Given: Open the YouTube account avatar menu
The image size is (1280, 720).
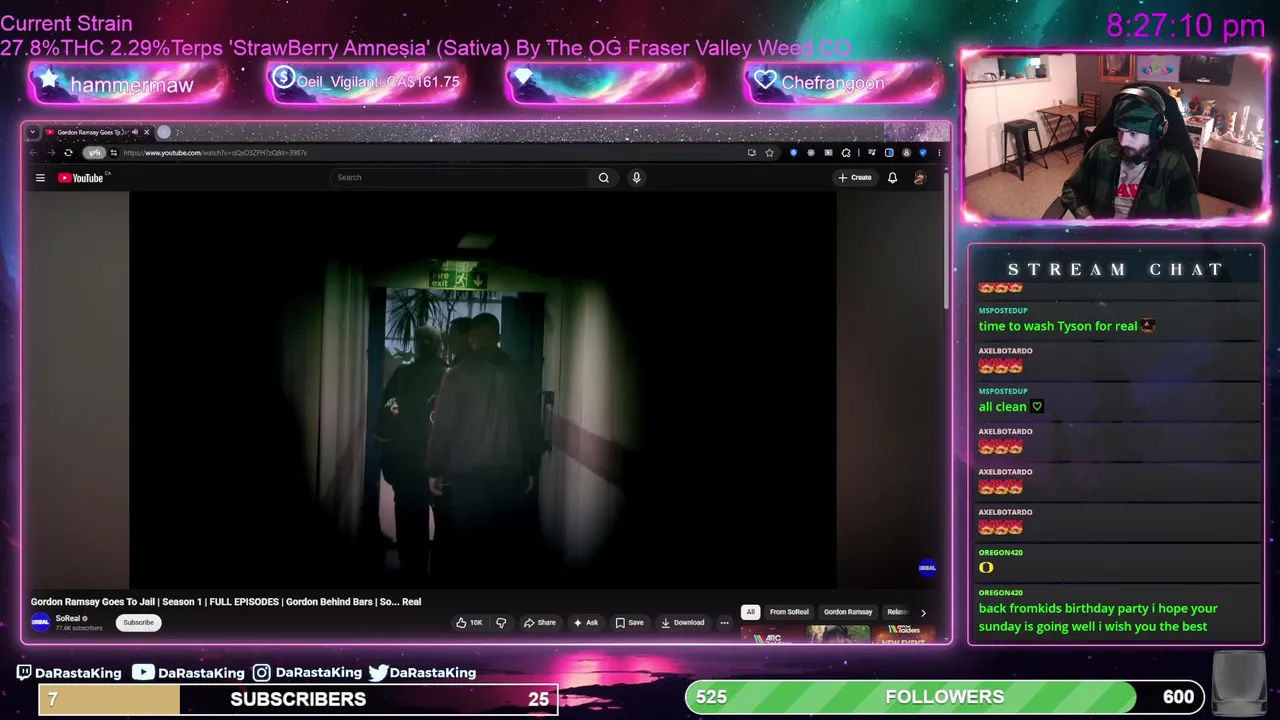Looking at the screenshot, I should [x=920, y=178].
